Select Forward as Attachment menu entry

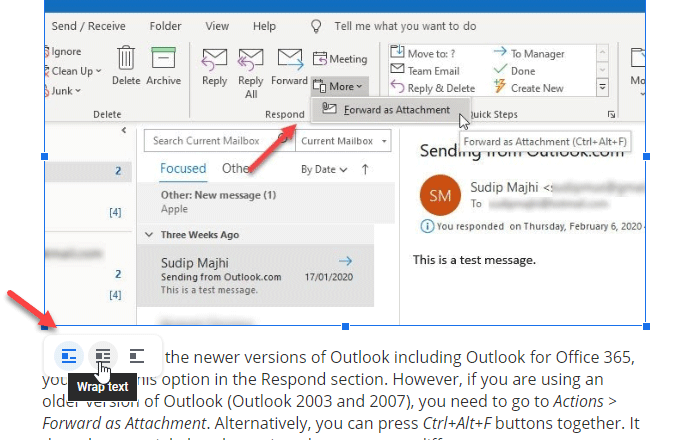coord(390,110)
